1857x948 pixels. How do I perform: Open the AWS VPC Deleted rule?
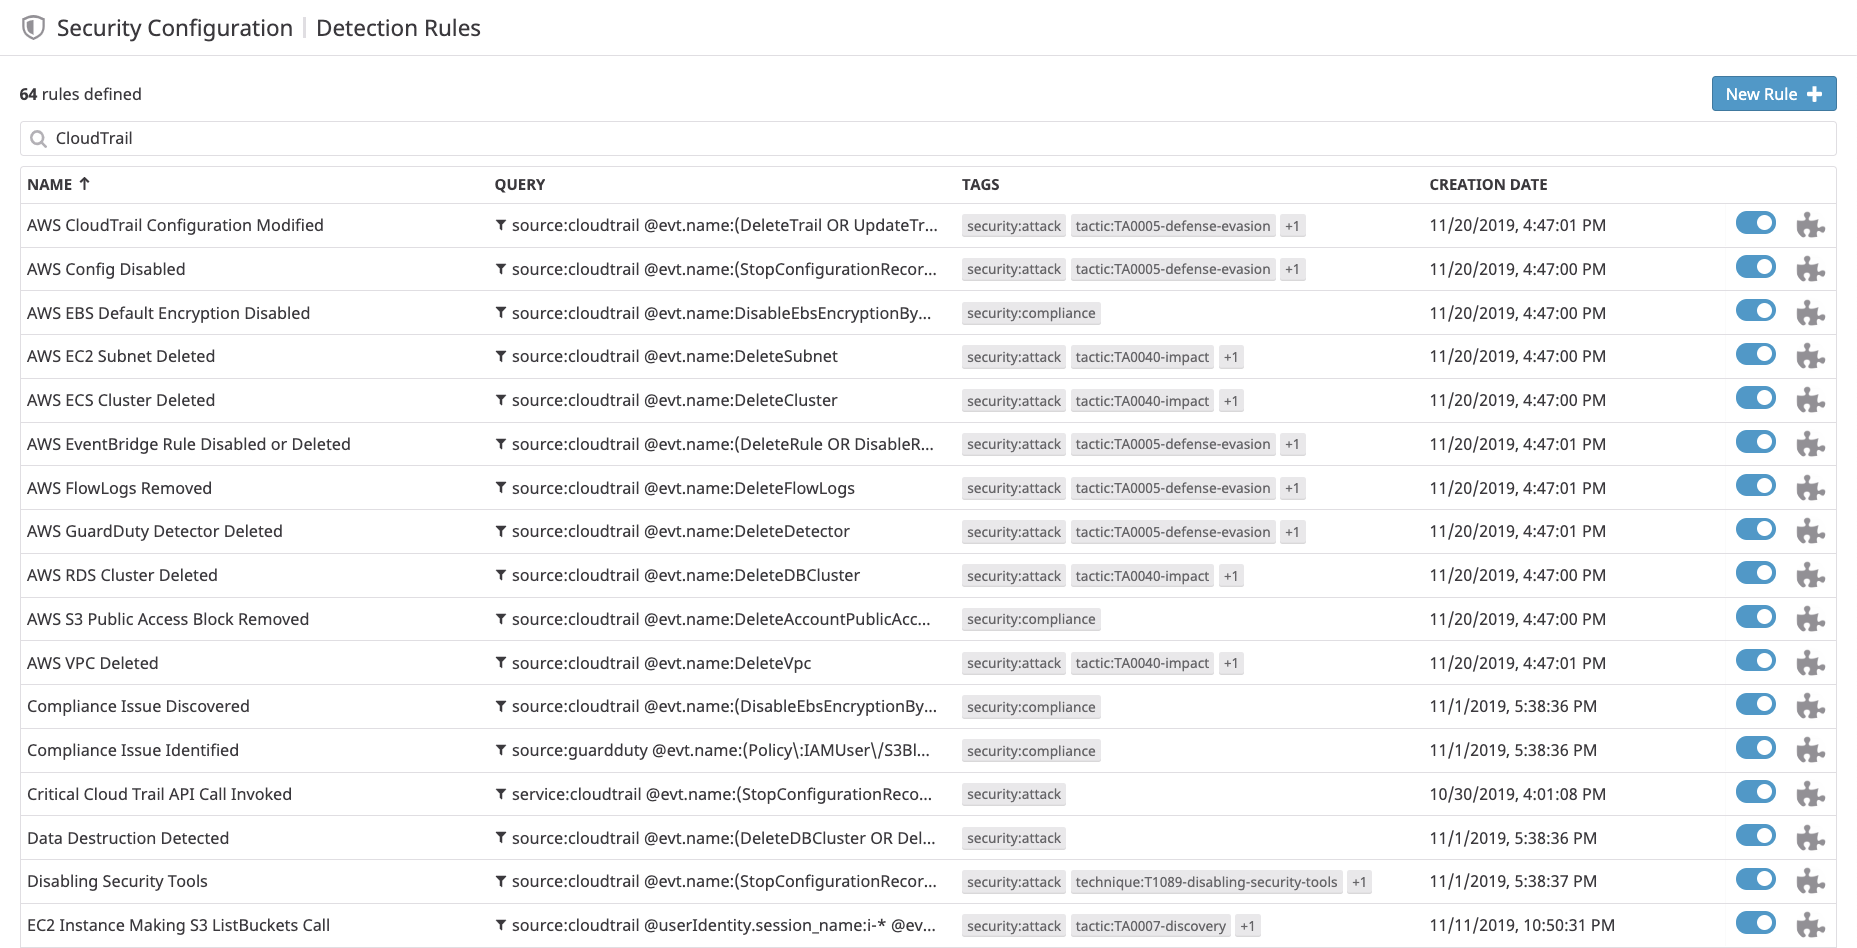[93, 663]
